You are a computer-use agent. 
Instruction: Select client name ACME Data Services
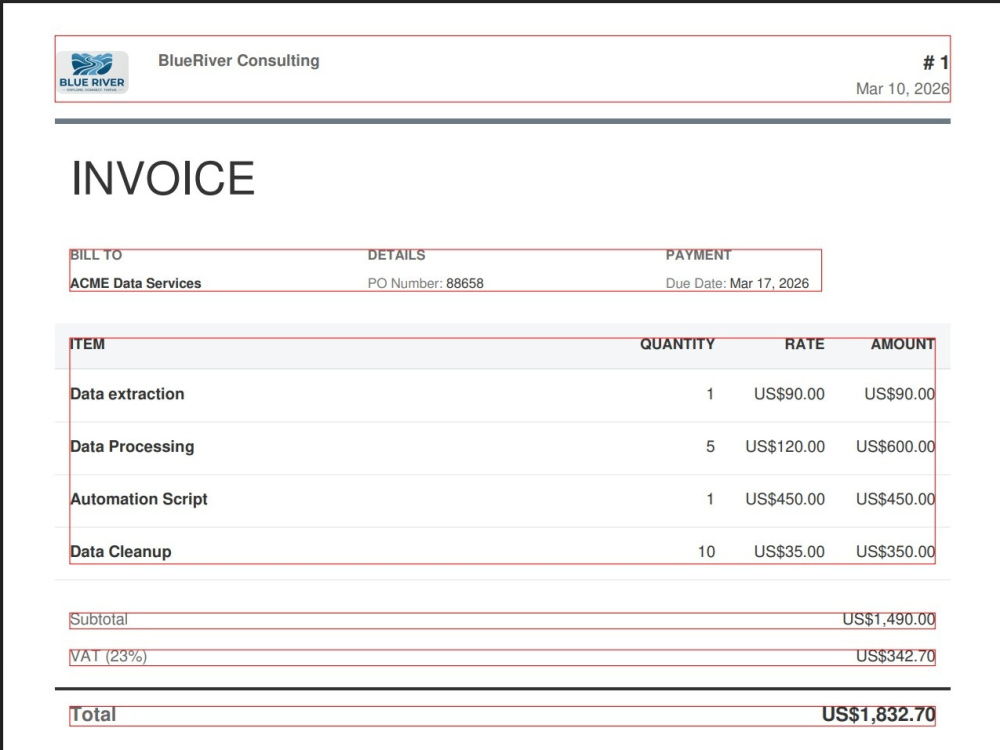[136, 283]
